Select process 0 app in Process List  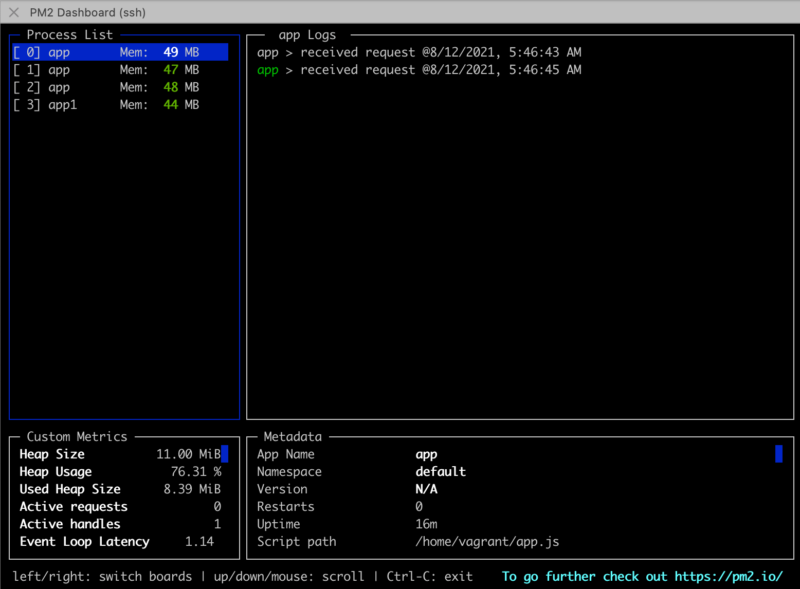pos(120,52)
